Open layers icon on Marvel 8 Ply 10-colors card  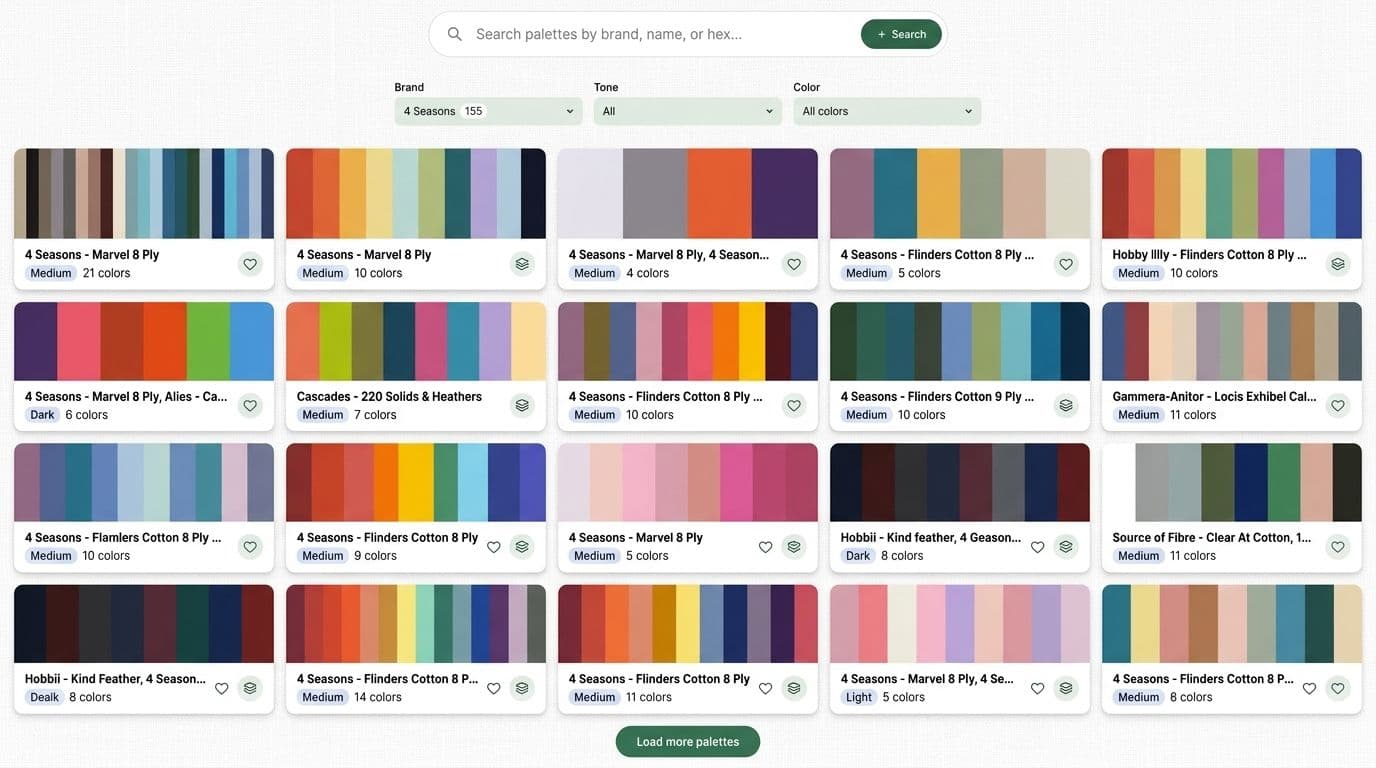pos(522,264)
